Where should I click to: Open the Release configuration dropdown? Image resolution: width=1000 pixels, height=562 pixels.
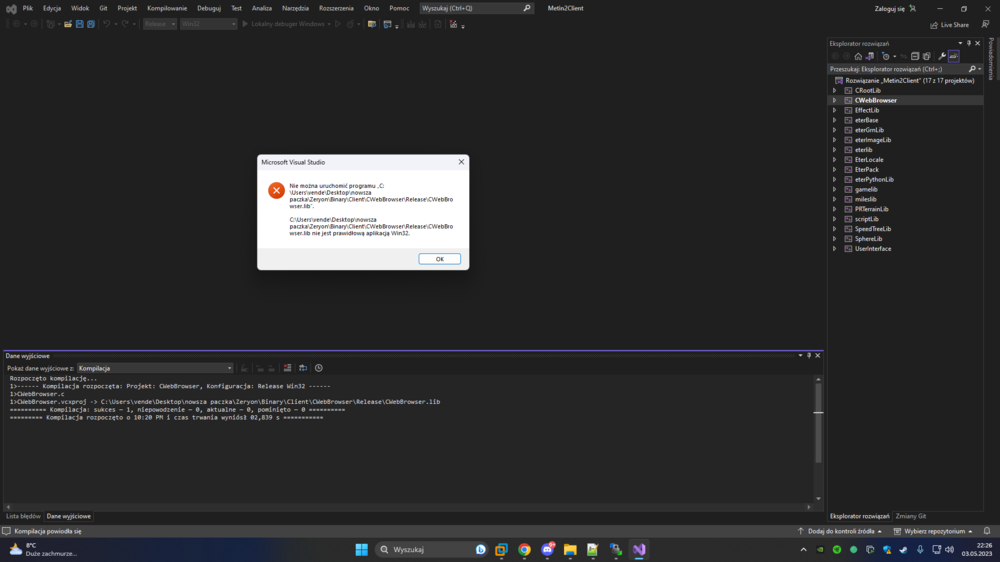click(159, 24)
